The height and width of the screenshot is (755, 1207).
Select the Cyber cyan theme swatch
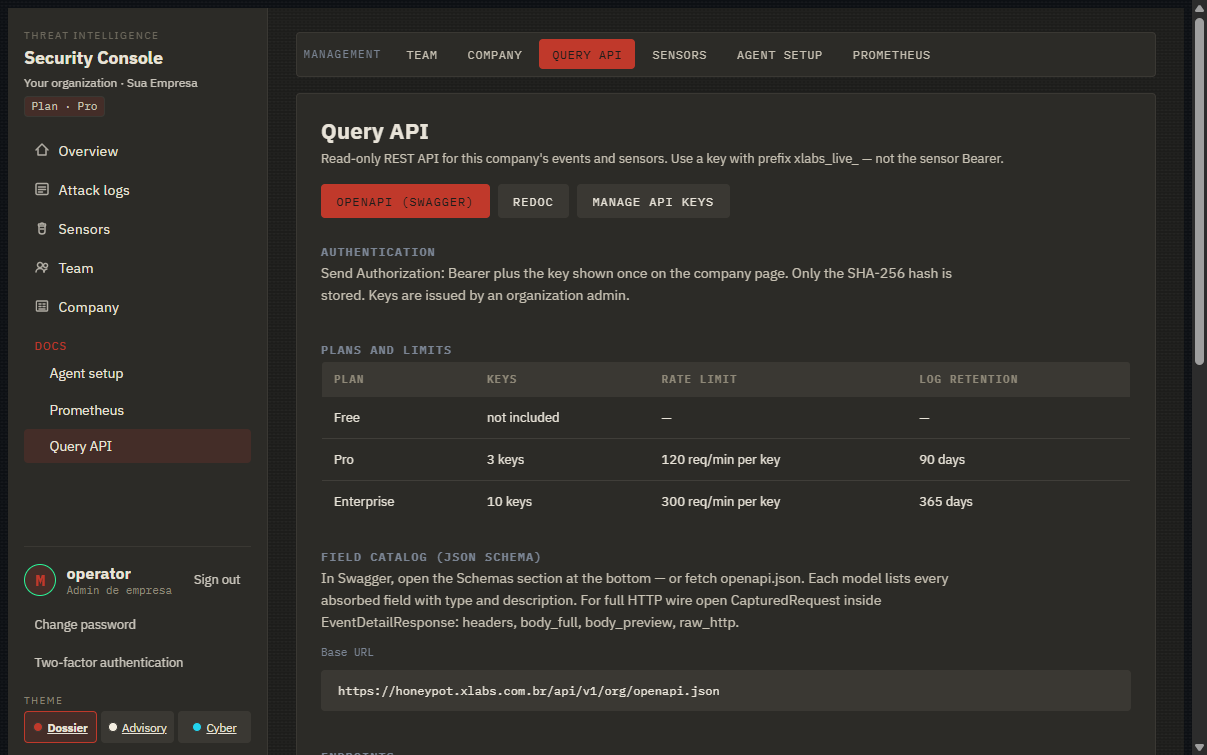(214, 727)
